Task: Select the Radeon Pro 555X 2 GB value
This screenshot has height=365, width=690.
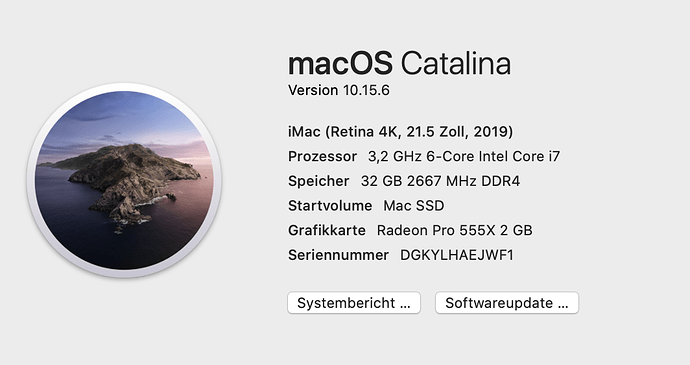Action: click(x=455, y=230)
